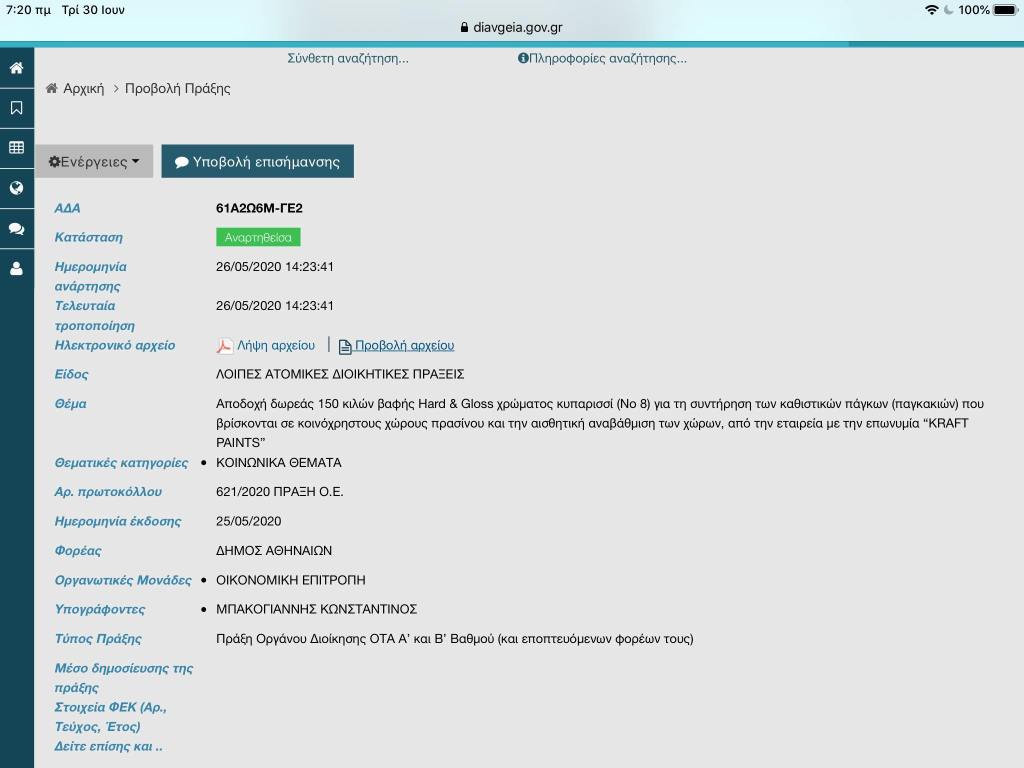
Task: Expand the Ενέργειες dropdown menu
Action: click(x=94, y=162)
